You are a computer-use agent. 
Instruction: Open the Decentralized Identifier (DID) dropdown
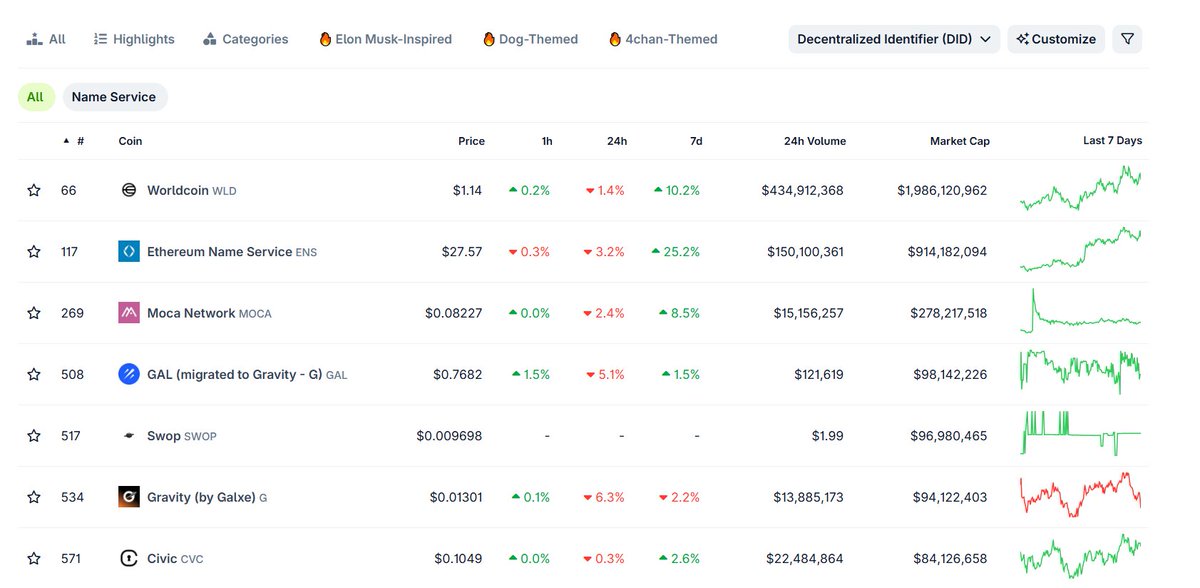[894, 39]
